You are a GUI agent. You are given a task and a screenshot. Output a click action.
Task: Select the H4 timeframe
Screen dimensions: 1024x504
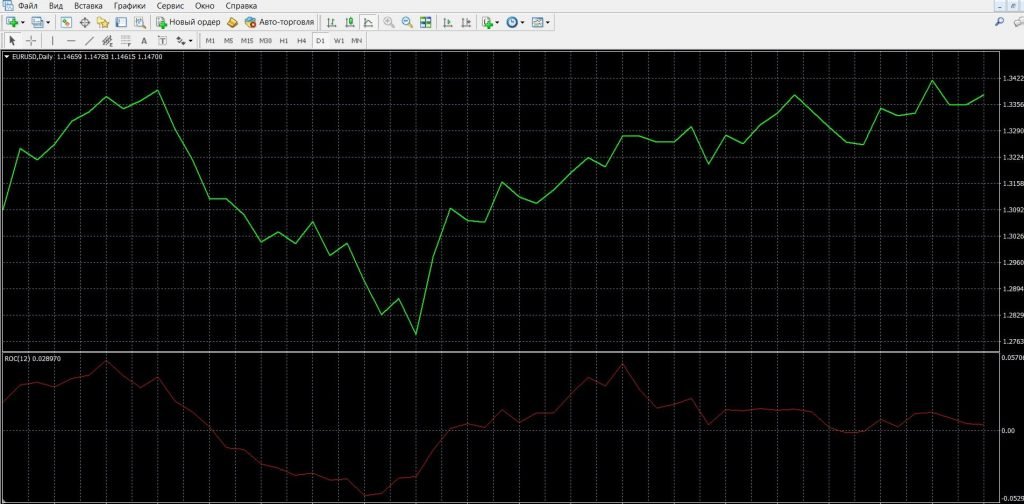point(301,41)
